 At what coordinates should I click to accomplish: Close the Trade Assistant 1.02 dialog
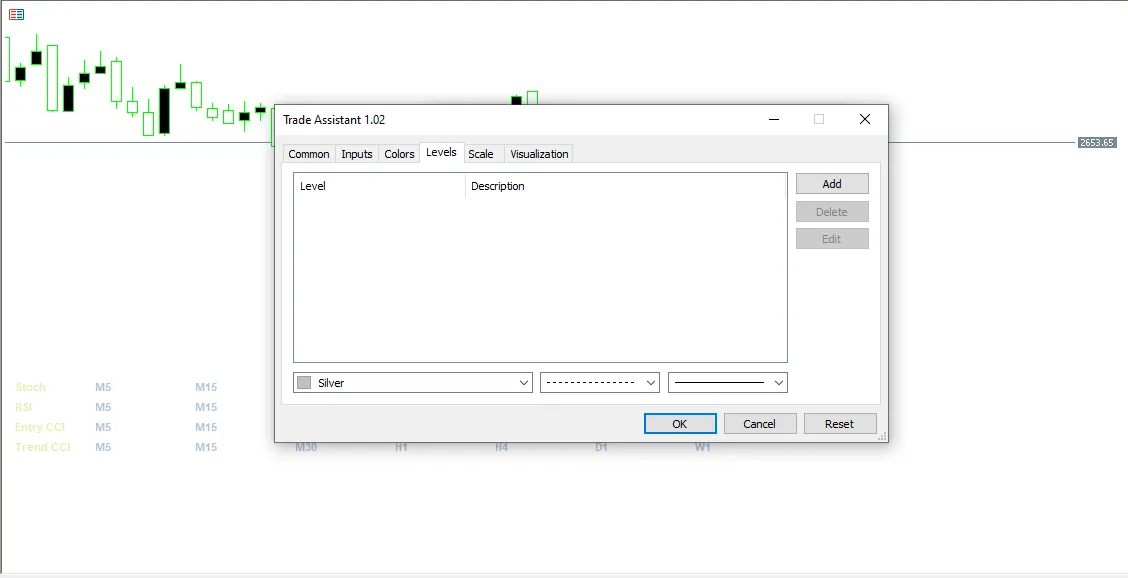tap(865, 119)
